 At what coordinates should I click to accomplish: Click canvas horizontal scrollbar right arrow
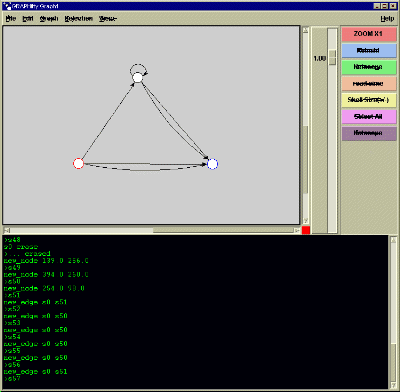tap(296, 230)
